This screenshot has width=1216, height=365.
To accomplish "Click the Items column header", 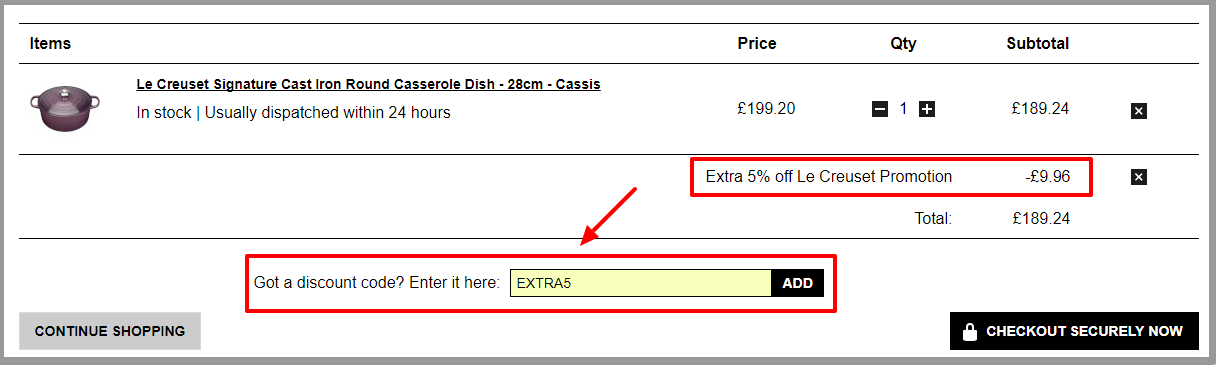I will (50, 44).
